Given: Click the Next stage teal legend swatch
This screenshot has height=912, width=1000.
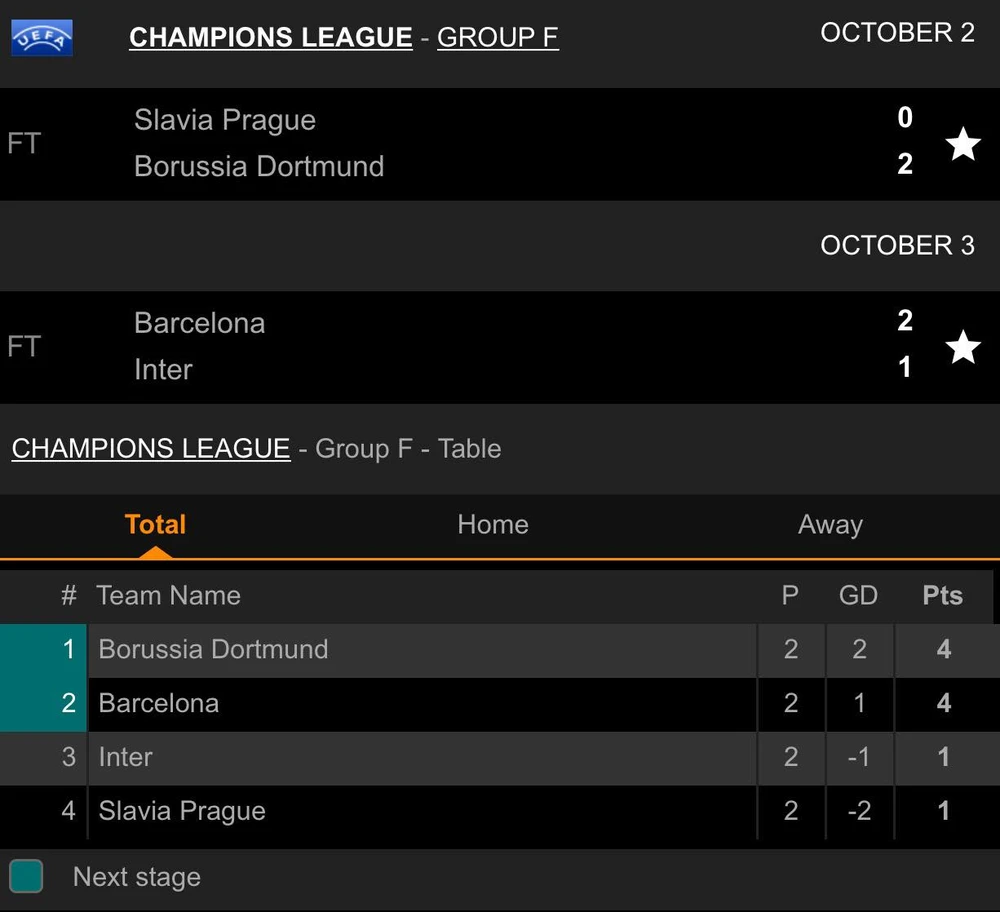Looking at the screenshot, I should 26,877.
